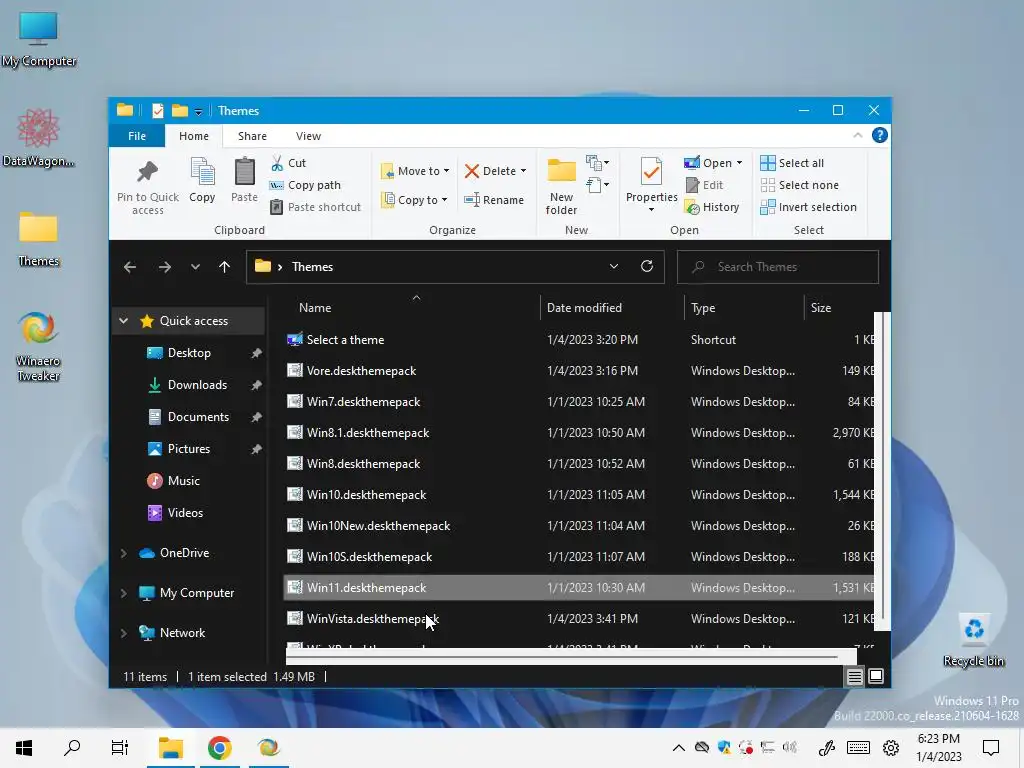Select Win10New.deskthemepack file
Viewport: 1024px width, 768px height.
pos(579,526)
